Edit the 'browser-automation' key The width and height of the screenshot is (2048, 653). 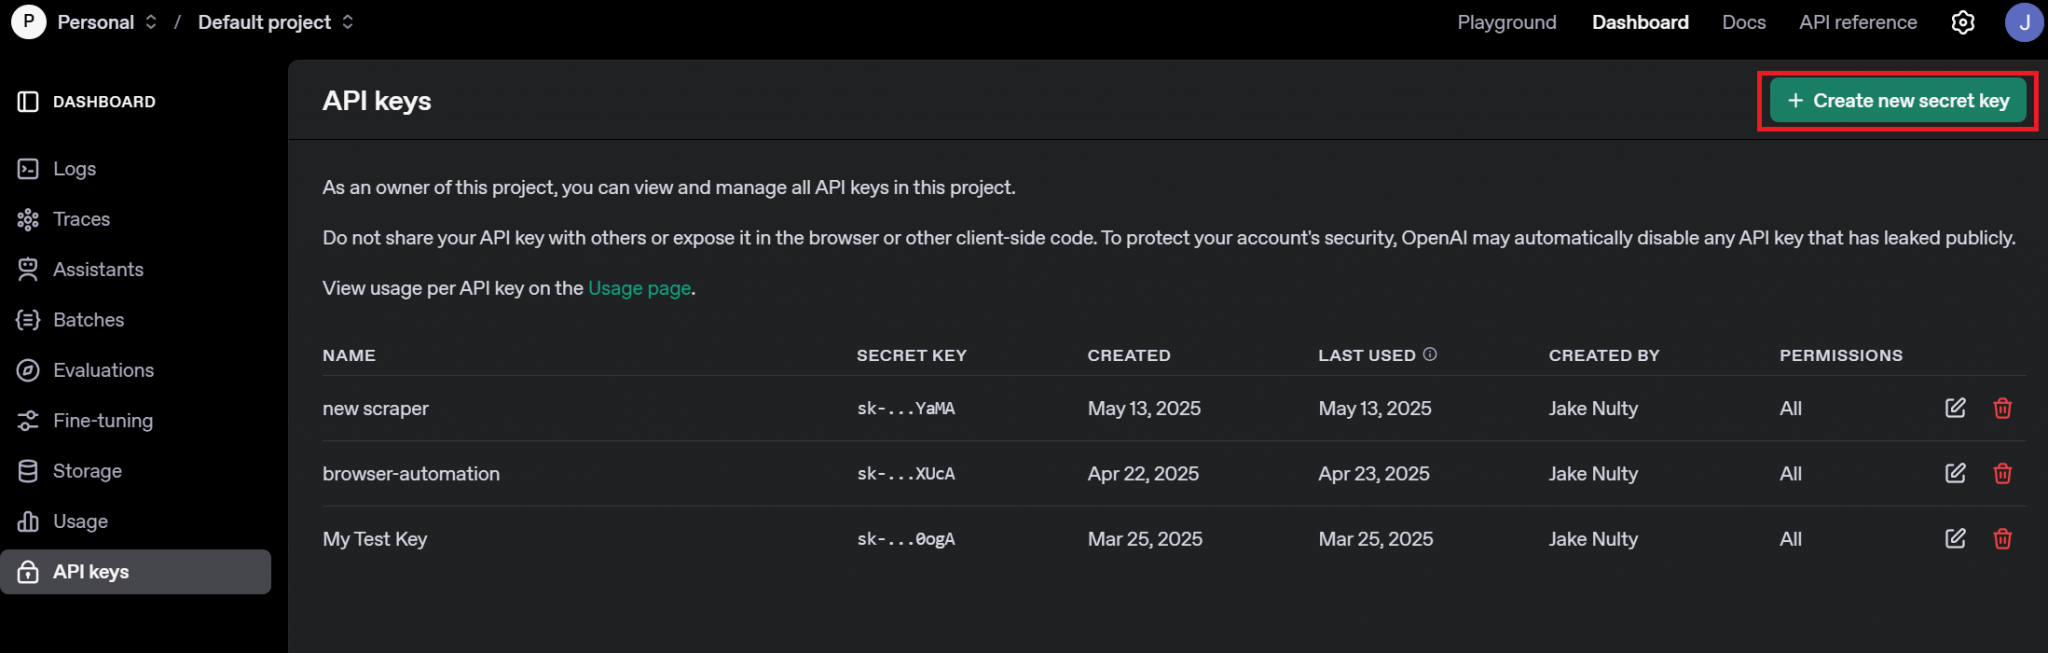click(1955, 473)
